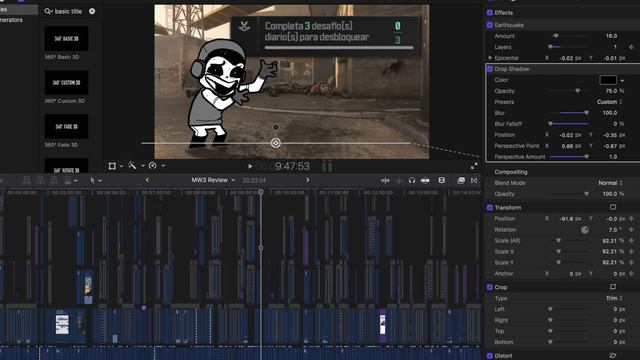Image resolution: width=640 pixels, height=360 pixels.
Task: Adjust the Earthquake Amount slider
Action: (556, 36)
